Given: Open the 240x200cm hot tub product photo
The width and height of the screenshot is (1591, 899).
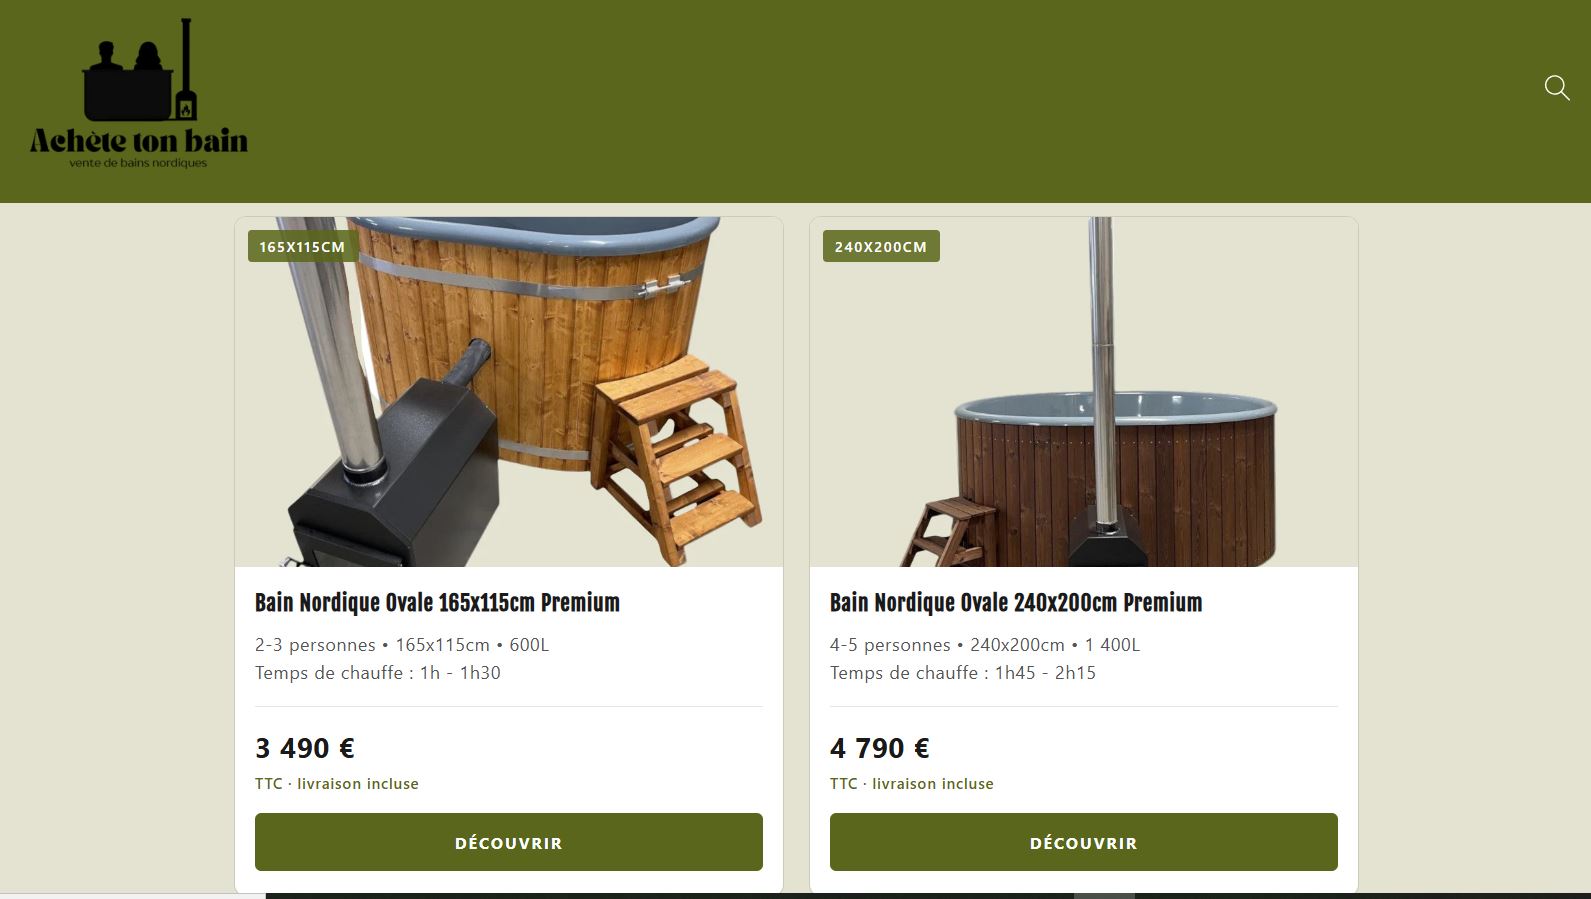Looking at the screenshot, I should click(x=1084, y=392).
